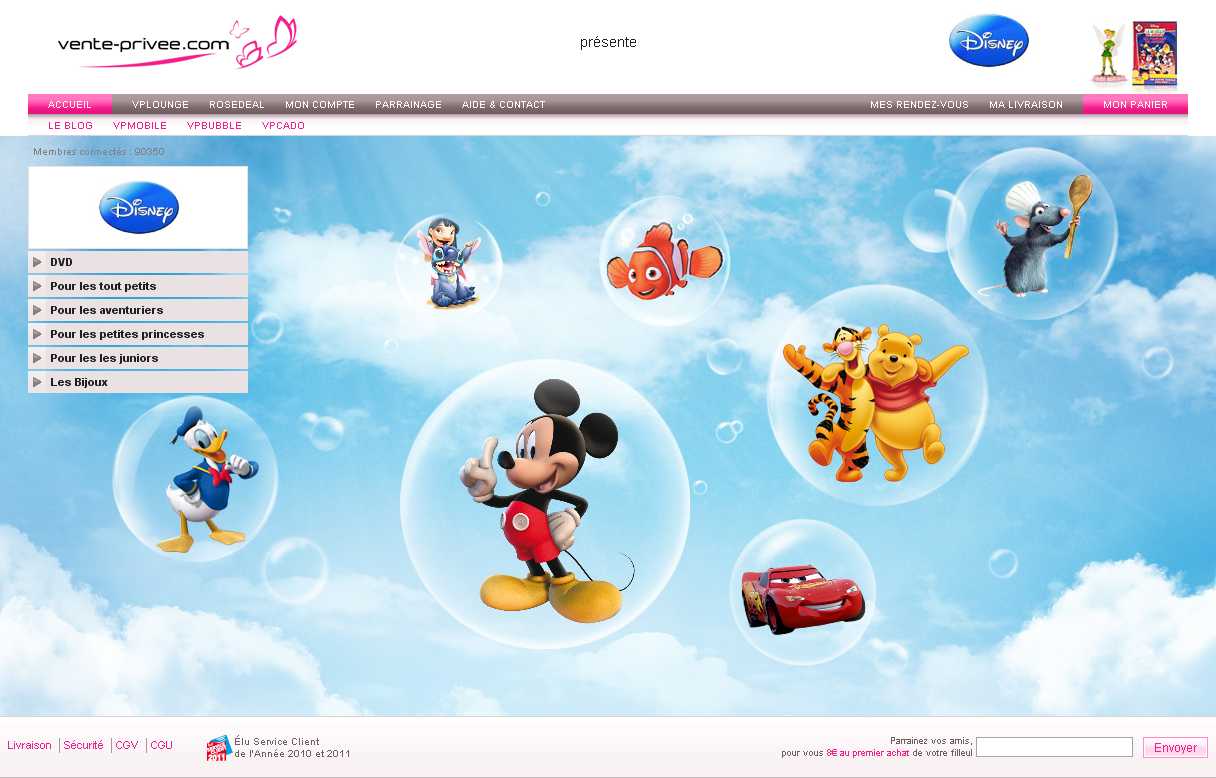This screenshot has width=1216, height=778.
Task: Click the Donald Duck bubble
Action: pos(196,480)
